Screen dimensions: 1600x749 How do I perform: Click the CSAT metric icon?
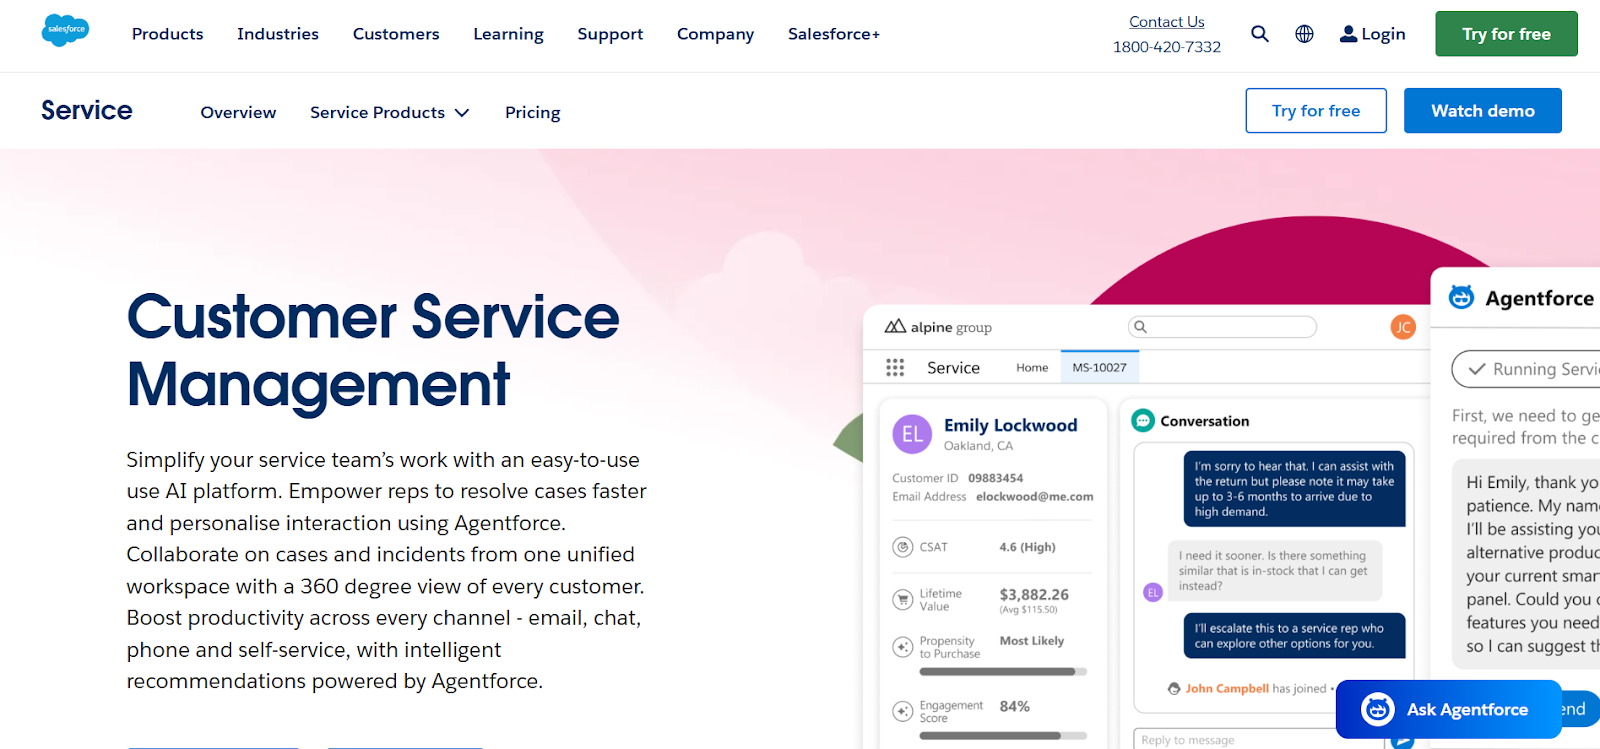[902, 547]
